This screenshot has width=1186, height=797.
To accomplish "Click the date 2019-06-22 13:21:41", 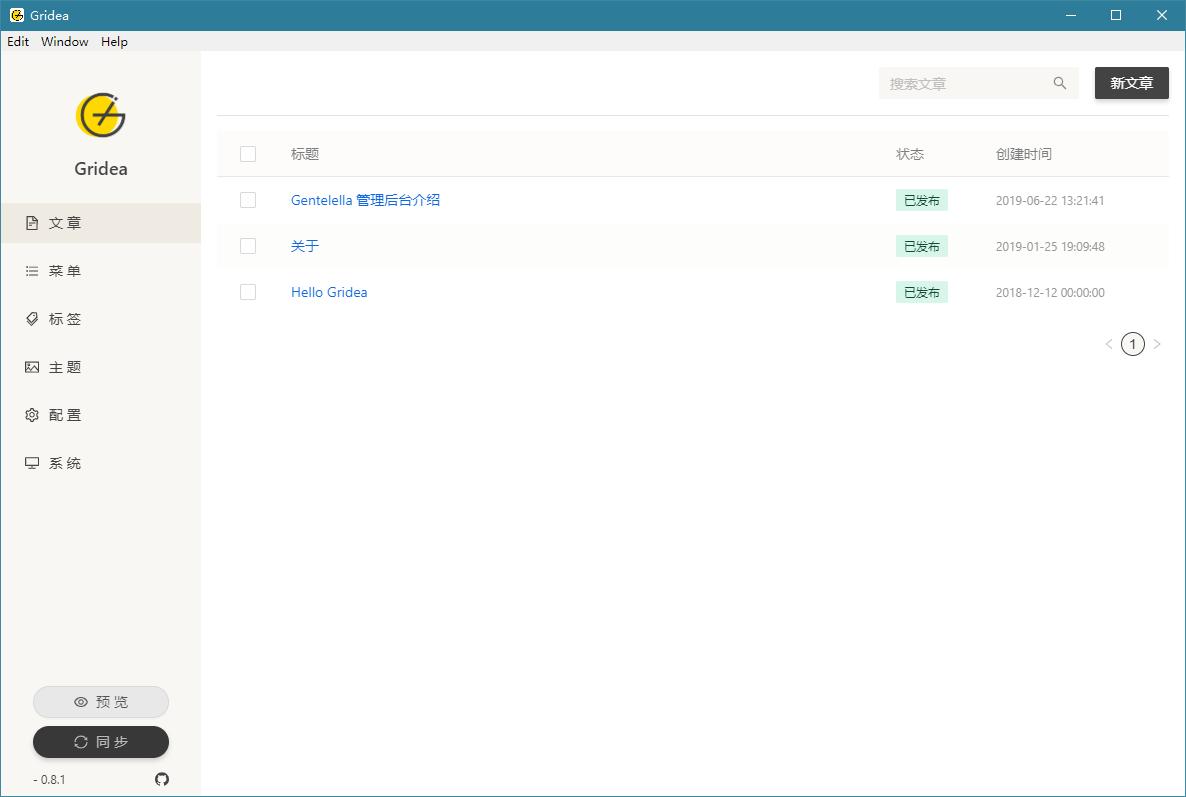I will 1050,200.
